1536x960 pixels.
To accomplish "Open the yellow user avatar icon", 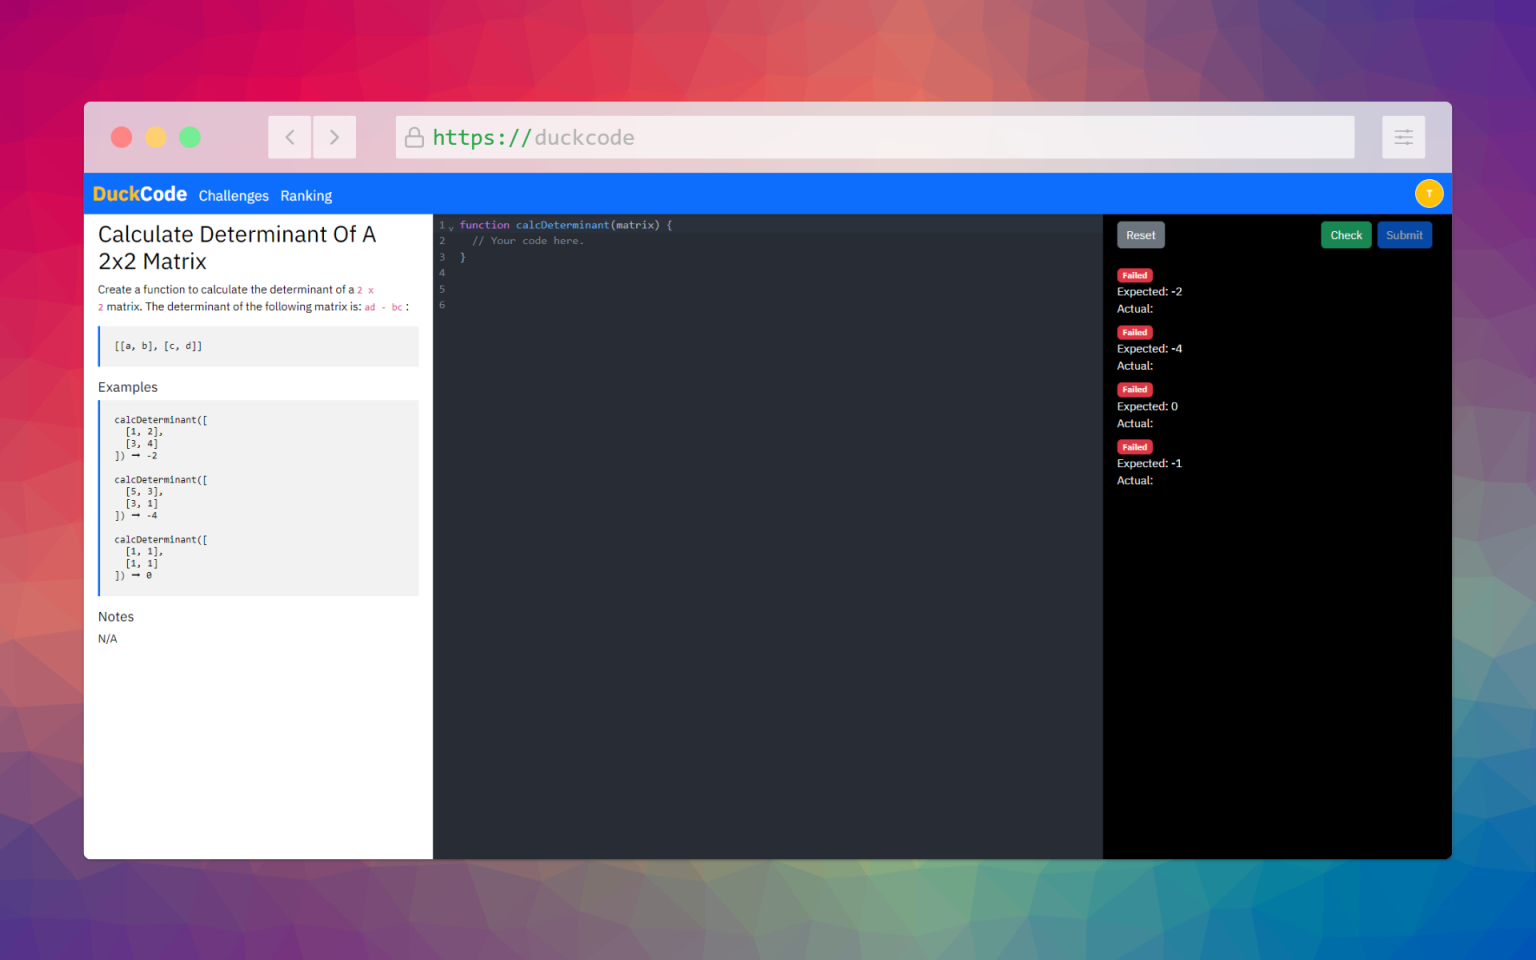I will click(1429, 194).
